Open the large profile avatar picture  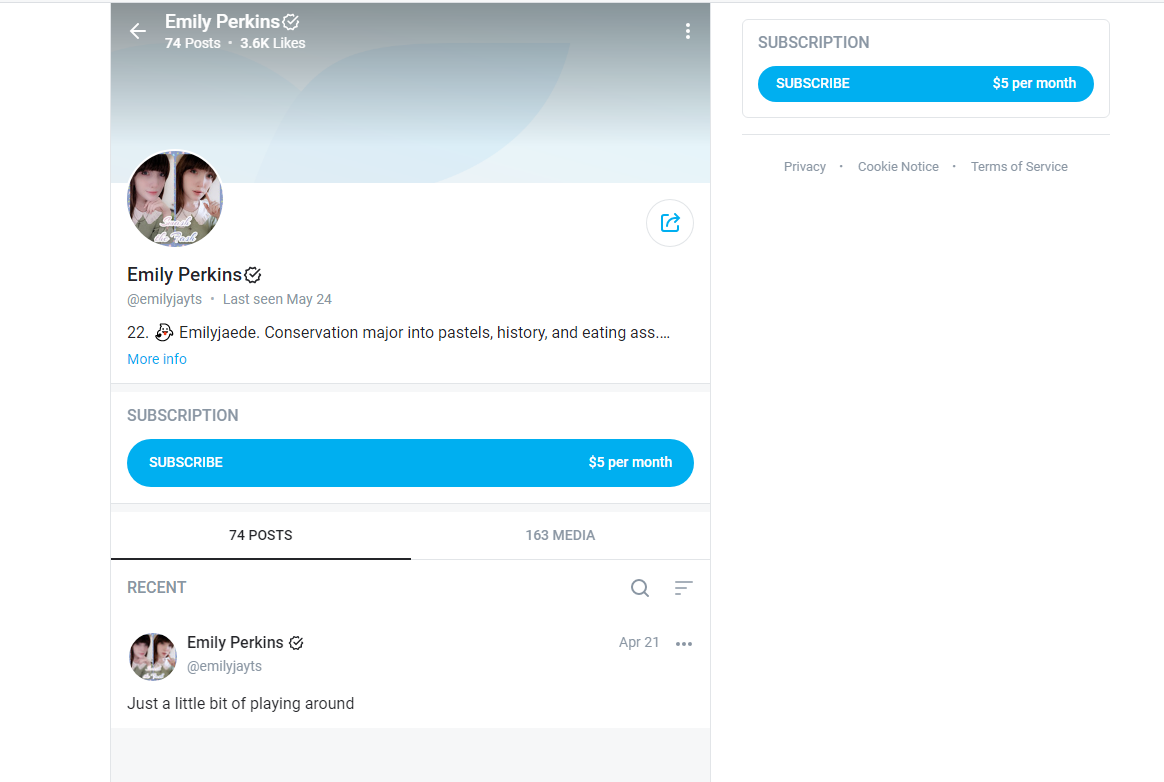[175, 199]
